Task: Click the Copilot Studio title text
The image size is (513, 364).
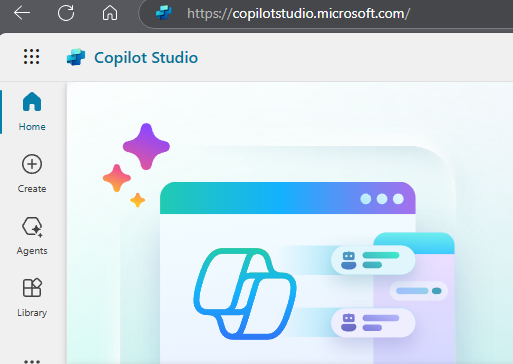Action: [146, 58]
